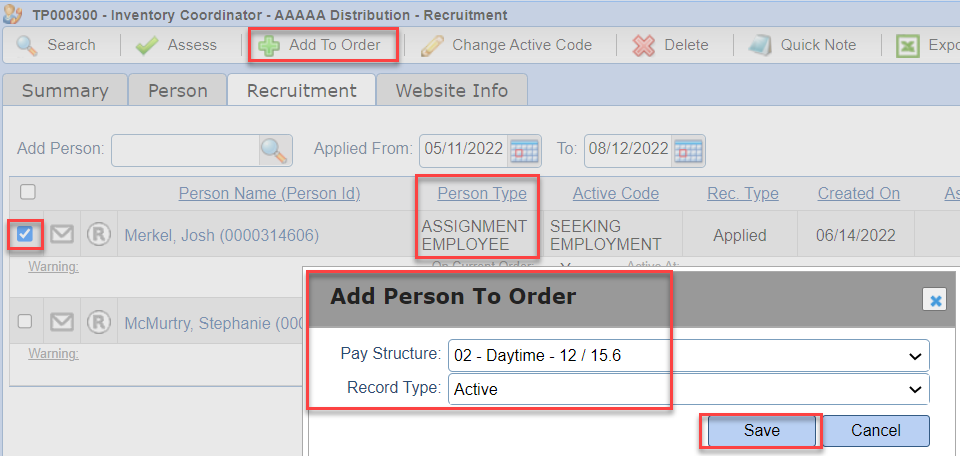
Task: Click Quick Note toolbar label
Action: [818, 45]
